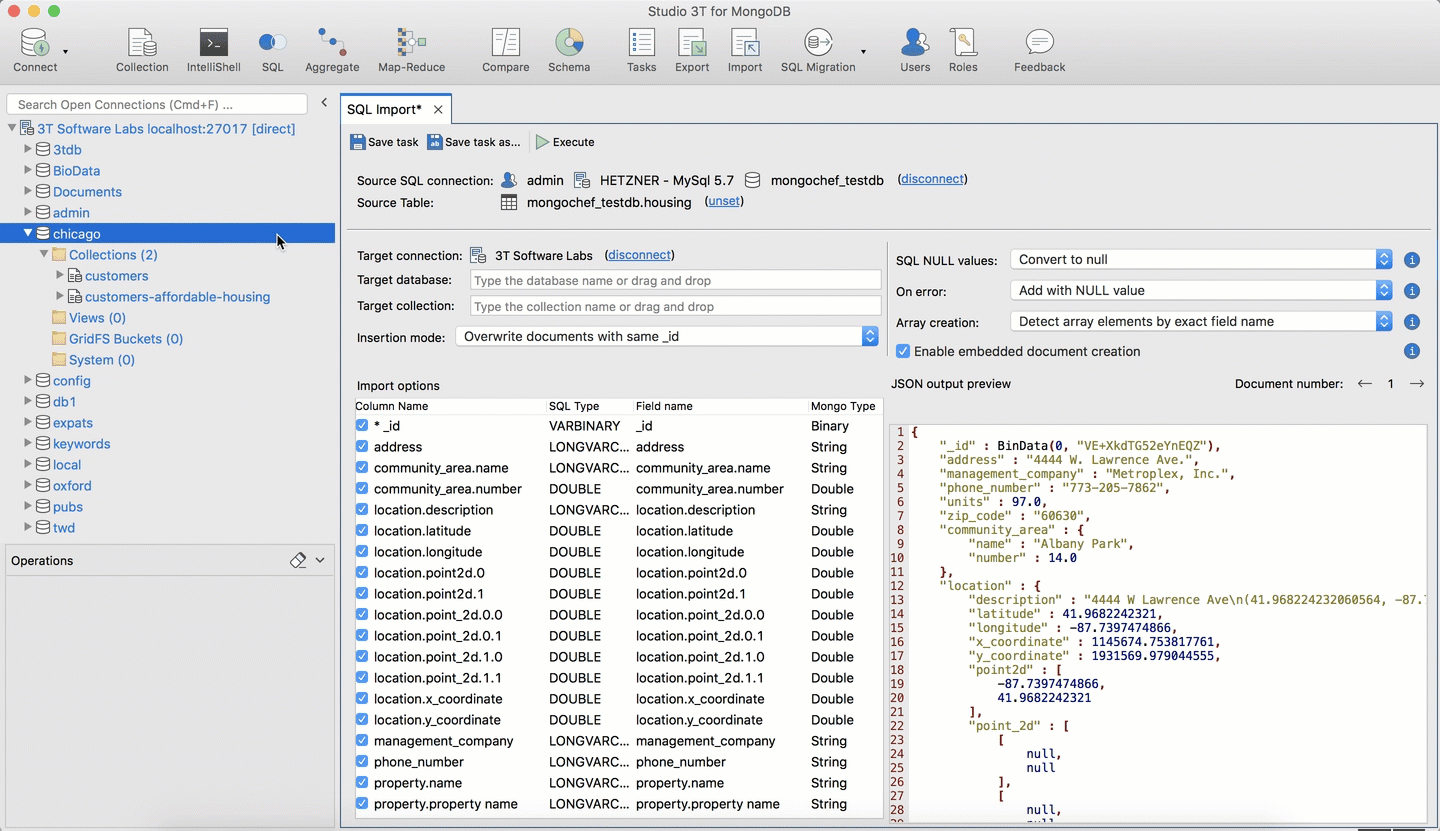Uncheck the _id column checkbox
The image size is (1440, 831).
coord(362,425)
